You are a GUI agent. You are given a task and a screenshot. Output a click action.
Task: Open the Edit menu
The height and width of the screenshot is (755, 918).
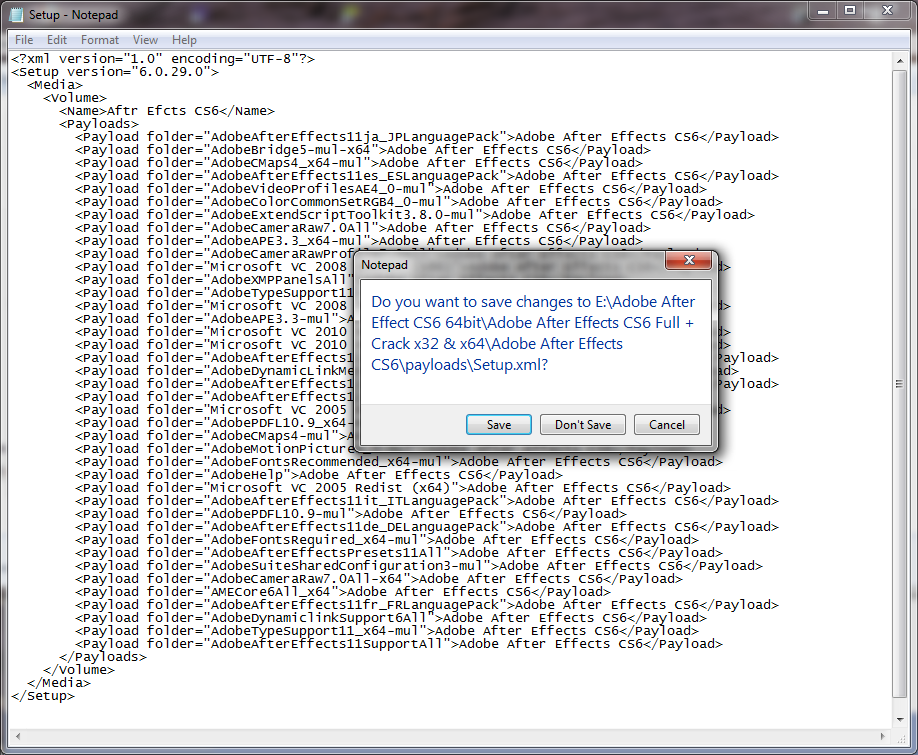point(57,40)
